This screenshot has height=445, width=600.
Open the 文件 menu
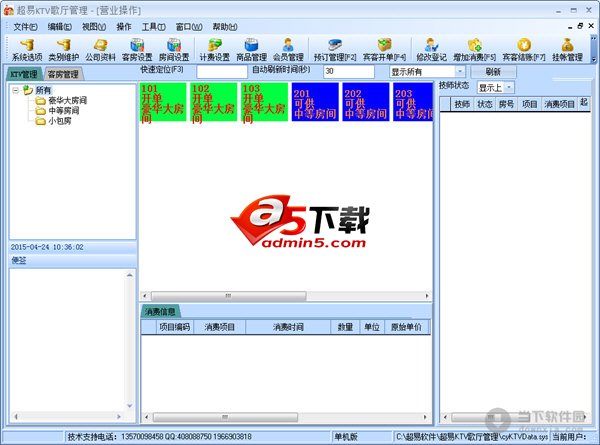pyautogui.click(x=25, y=27)
